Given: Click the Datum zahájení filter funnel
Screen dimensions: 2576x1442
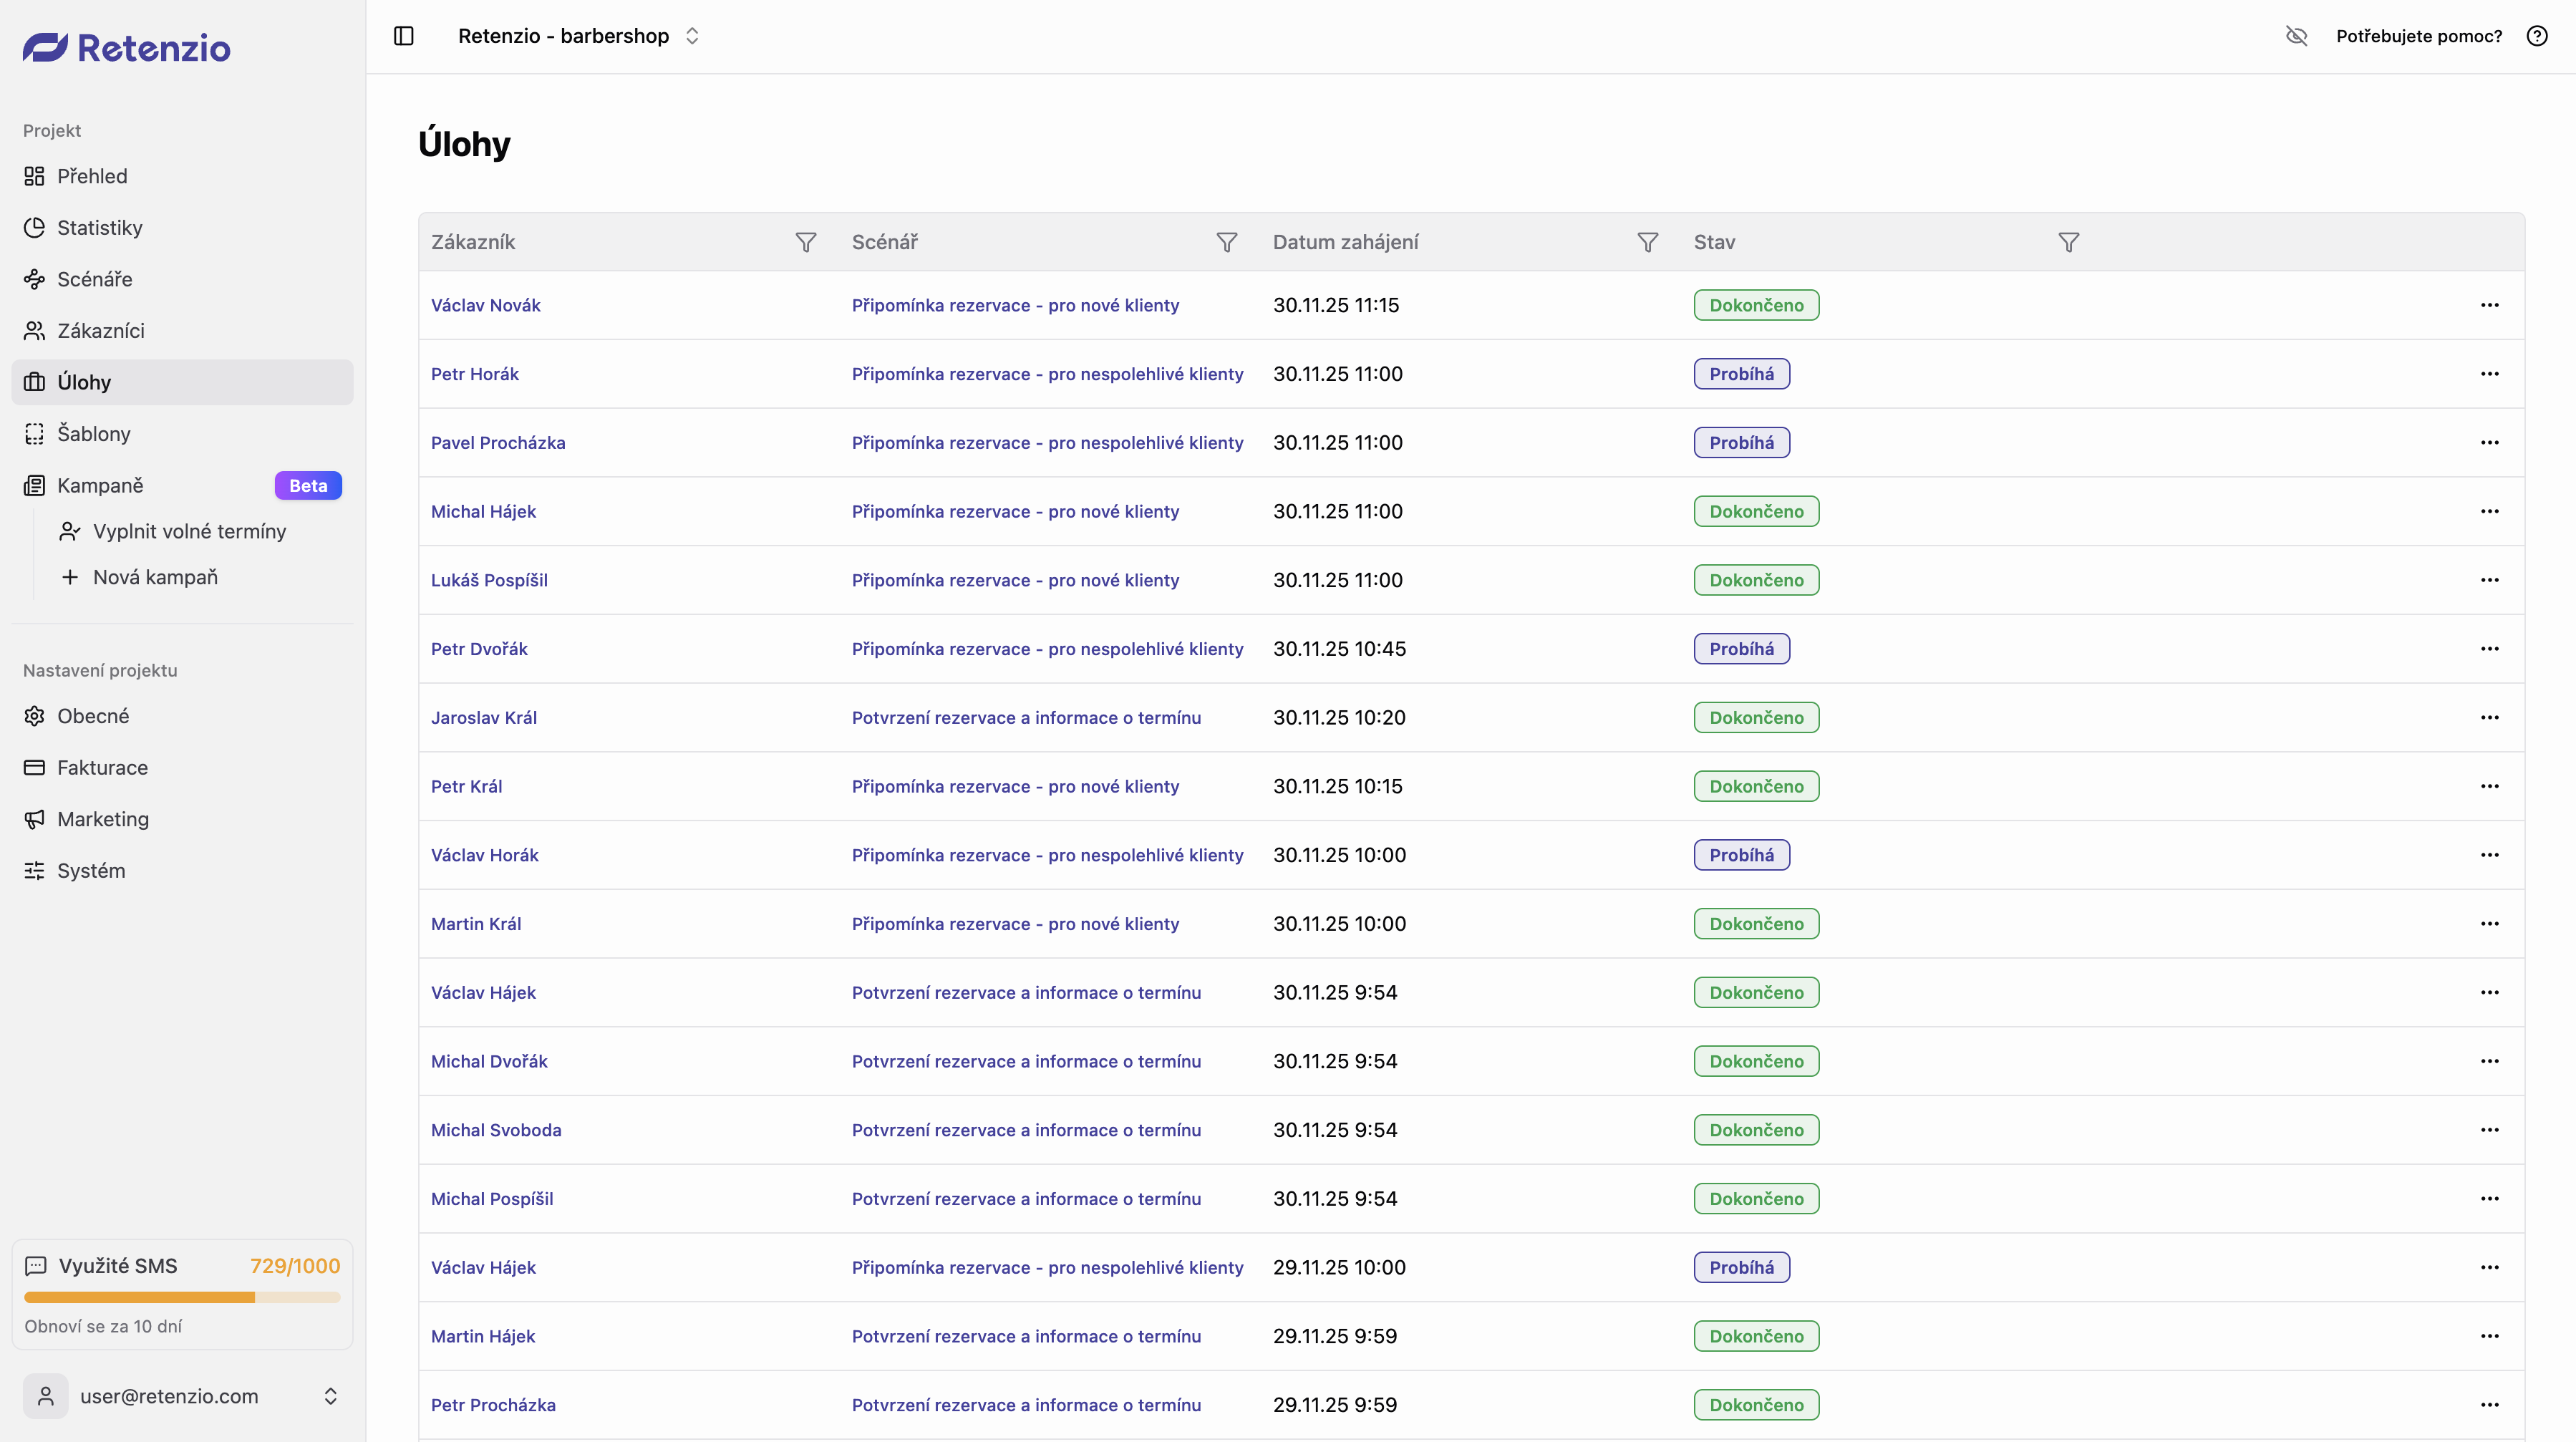Looking at the screenshot, I should (1647, 242).
